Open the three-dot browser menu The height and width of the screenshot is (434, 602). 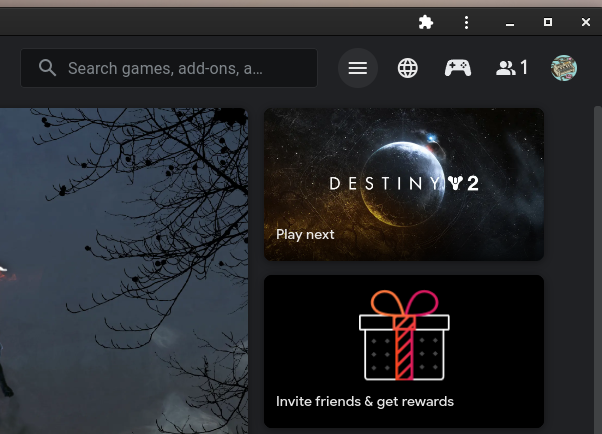[x=466, y=22]
